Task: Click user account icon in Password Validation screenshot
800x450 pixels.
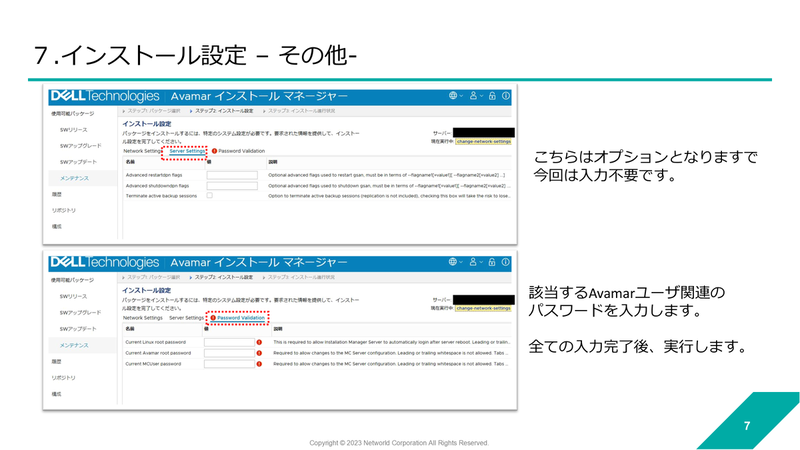Action: (x=472, y=262)
